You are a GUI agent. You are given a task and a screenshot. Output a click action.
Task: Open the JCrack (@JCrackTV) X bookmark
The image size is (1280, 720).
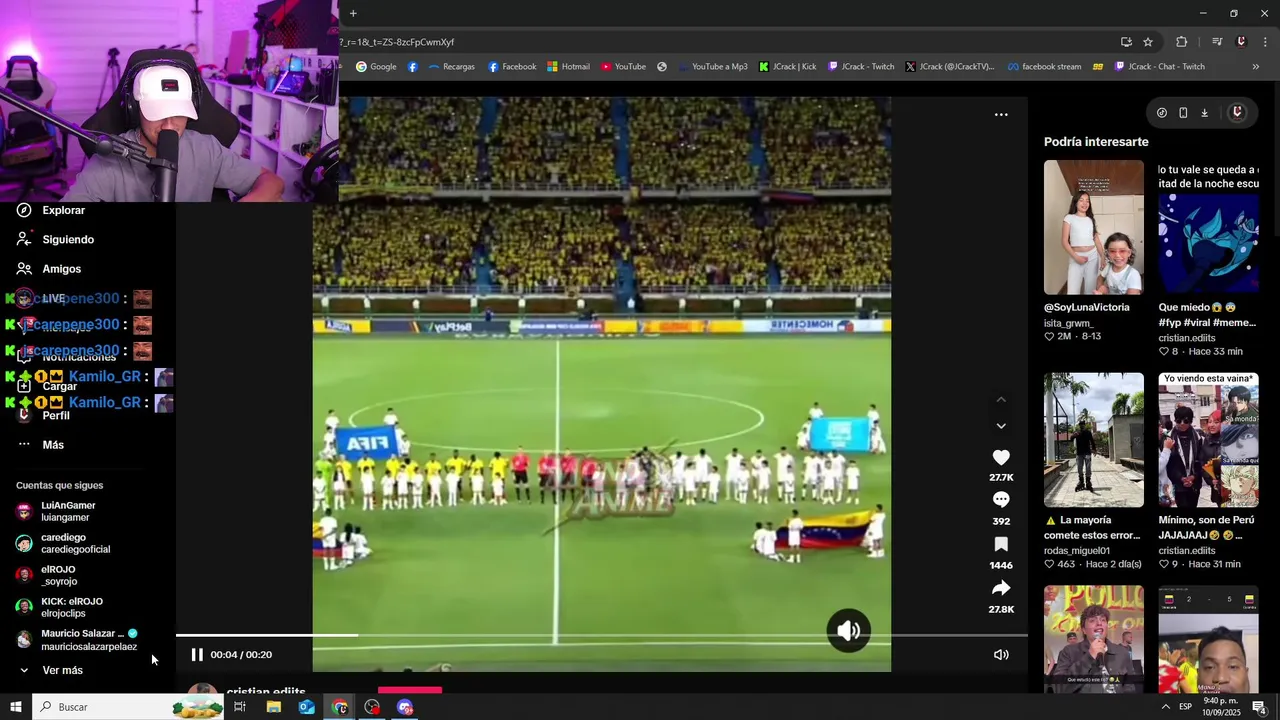point(950,67)
